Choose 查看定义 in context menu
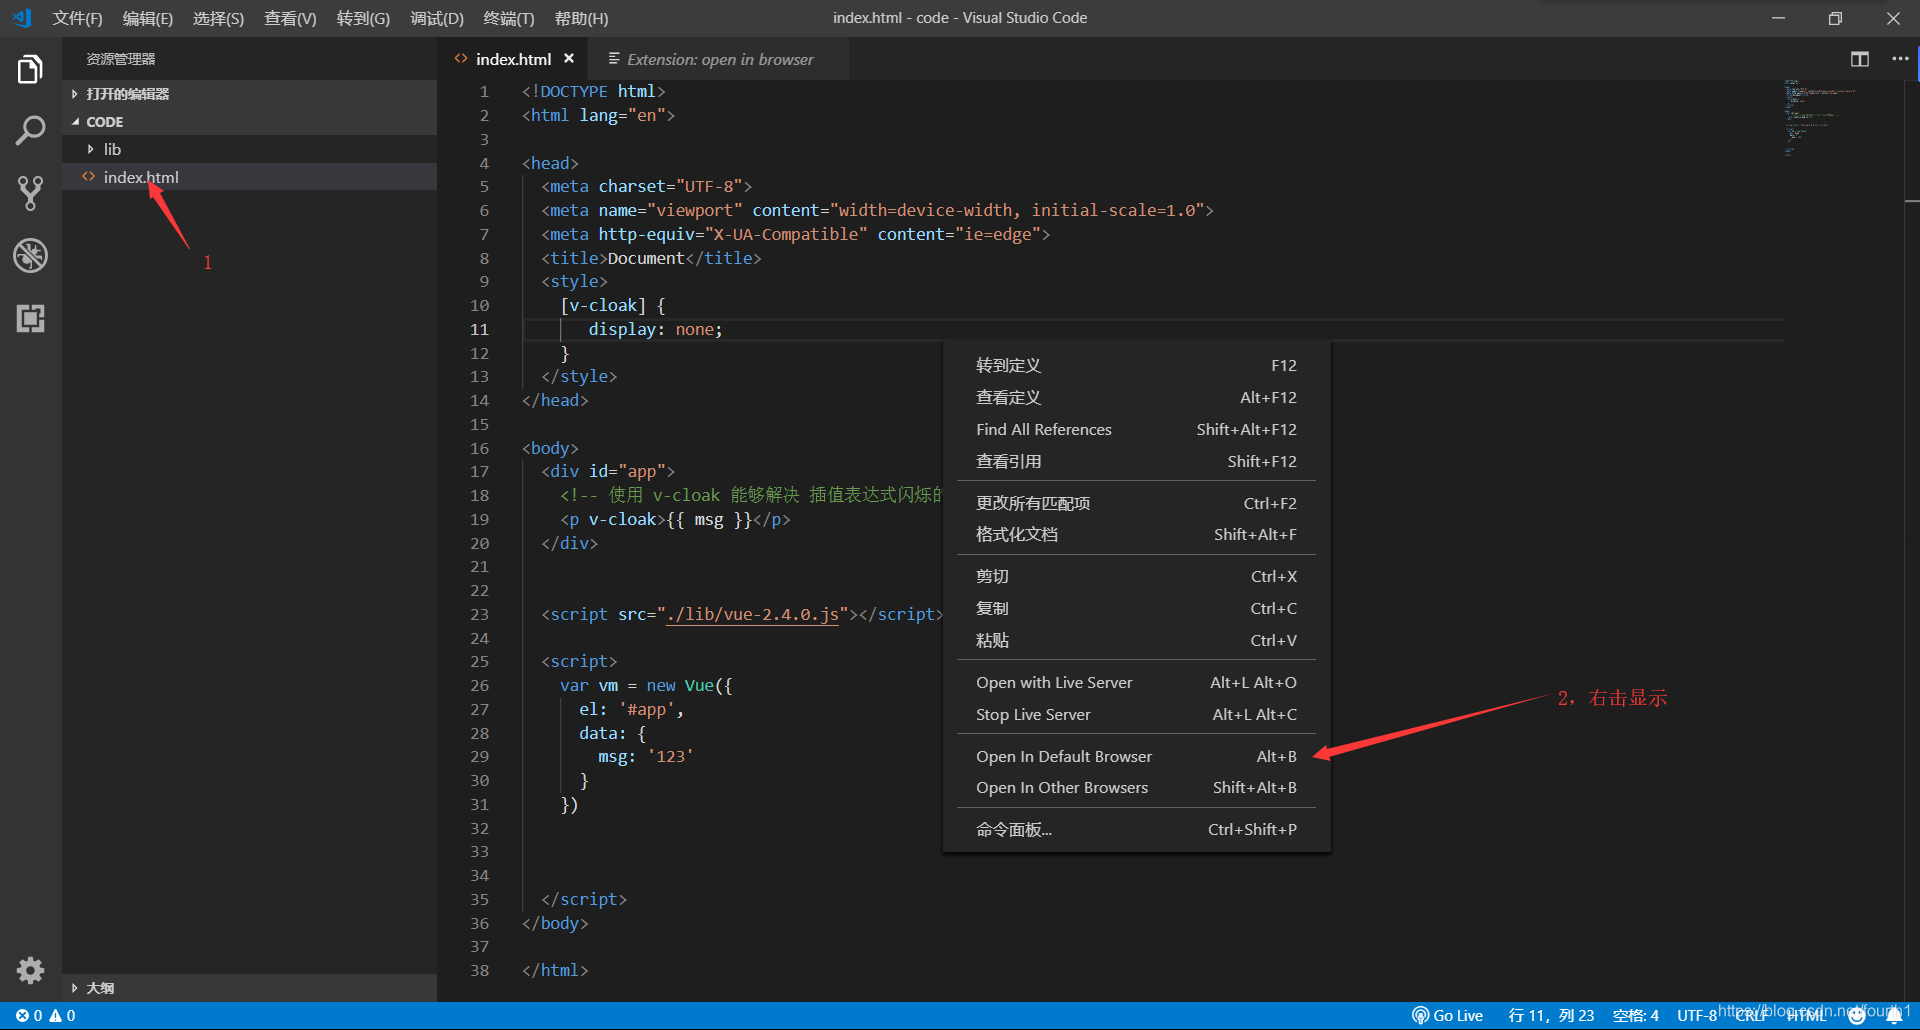Viewport: 1920px width, 1030px height. (x=1136, y=398)
